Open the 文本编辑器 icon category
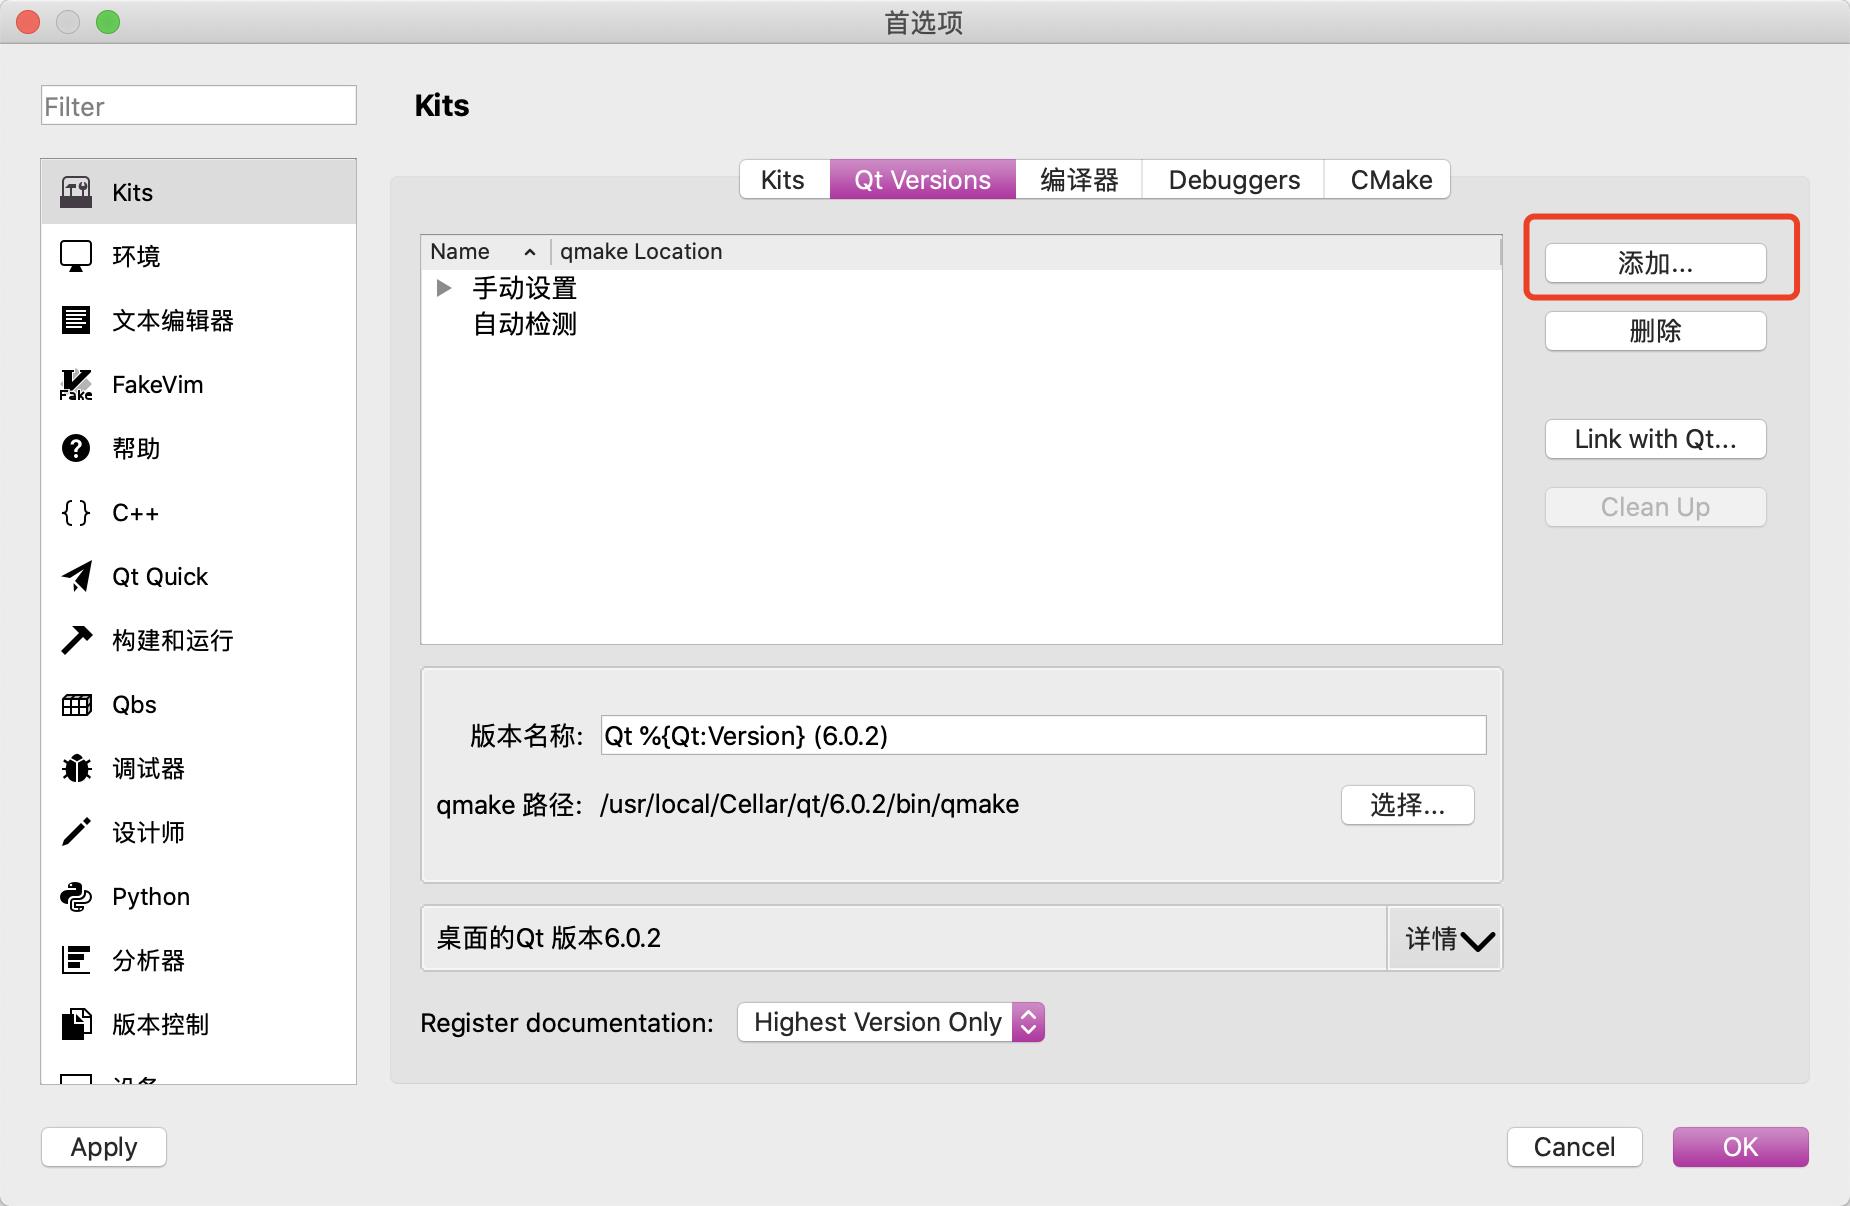Image resolution: width=1850 pixels, height=1206 pixels. pyautogui.click(x=76, y=320)
